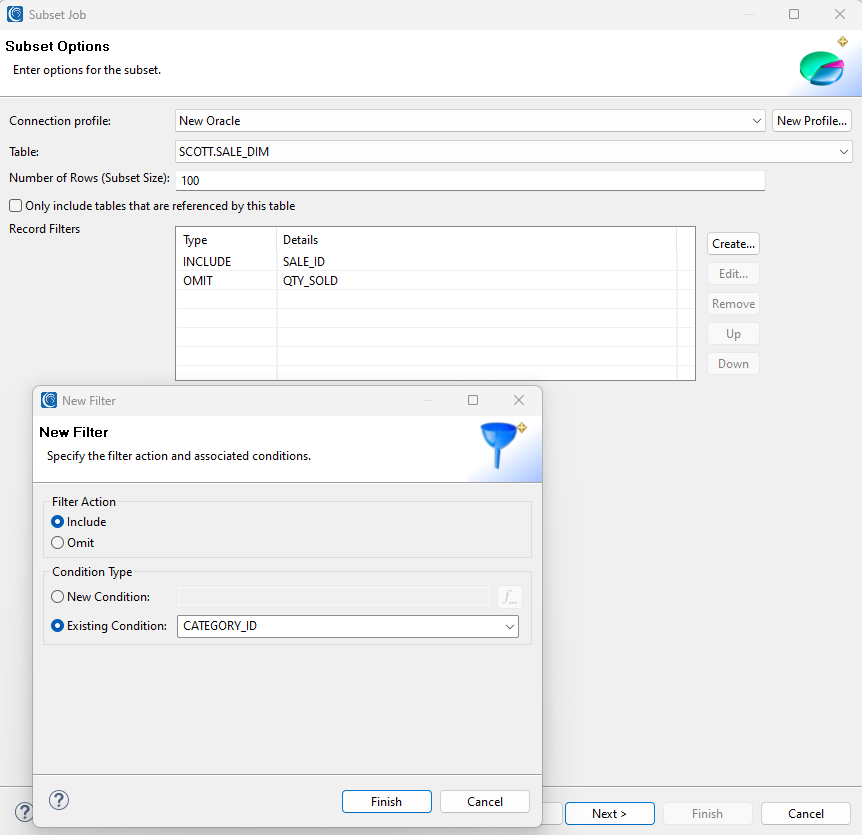Choose the New Condition radio option

57,597
